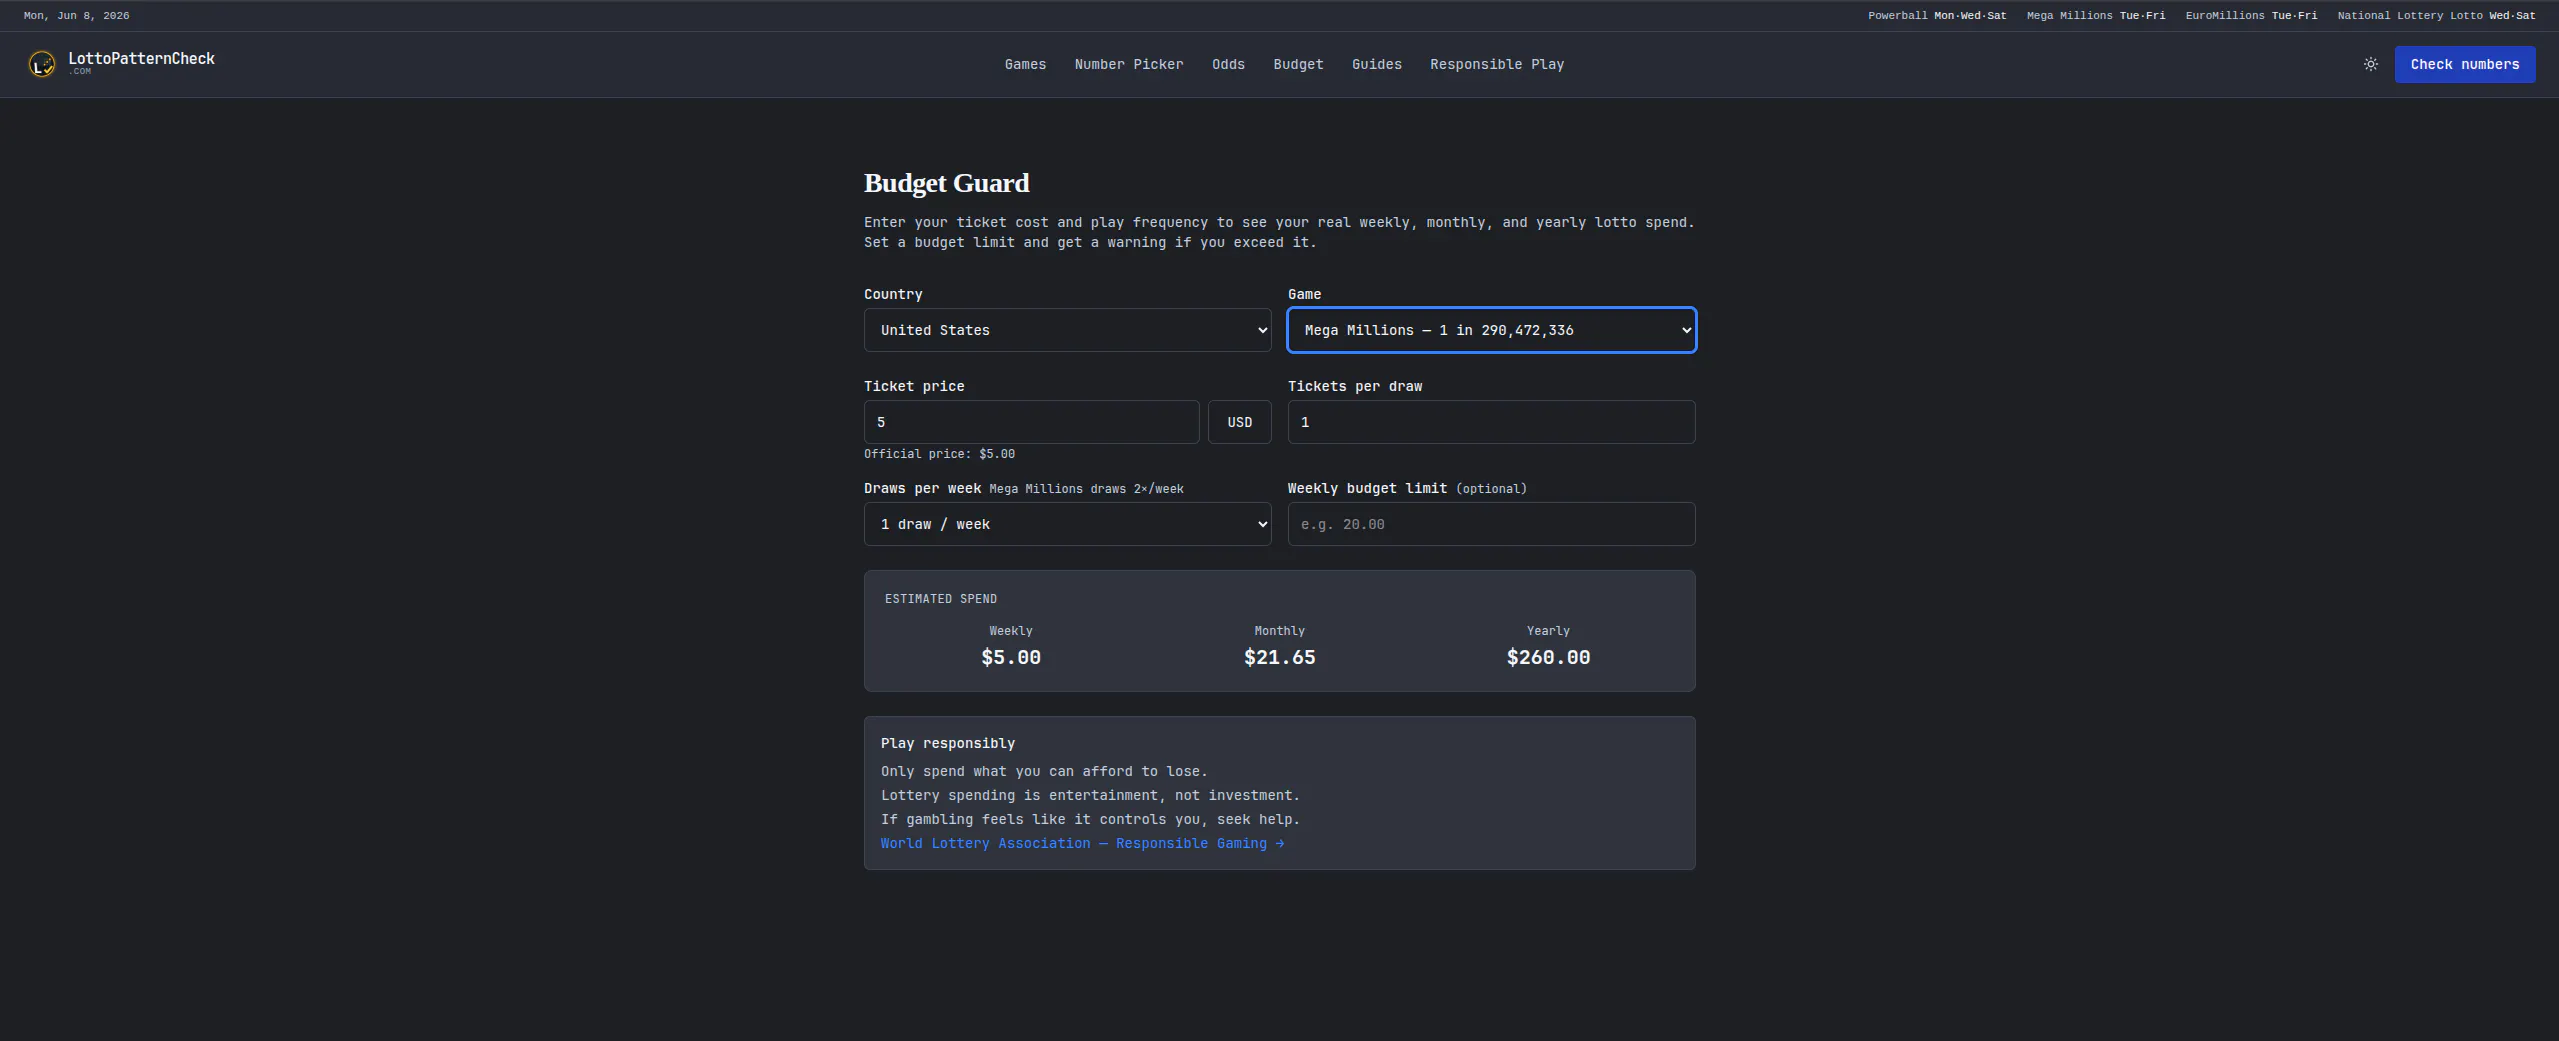Click the EuroMillions Tue·Fri schedule

2251,15
